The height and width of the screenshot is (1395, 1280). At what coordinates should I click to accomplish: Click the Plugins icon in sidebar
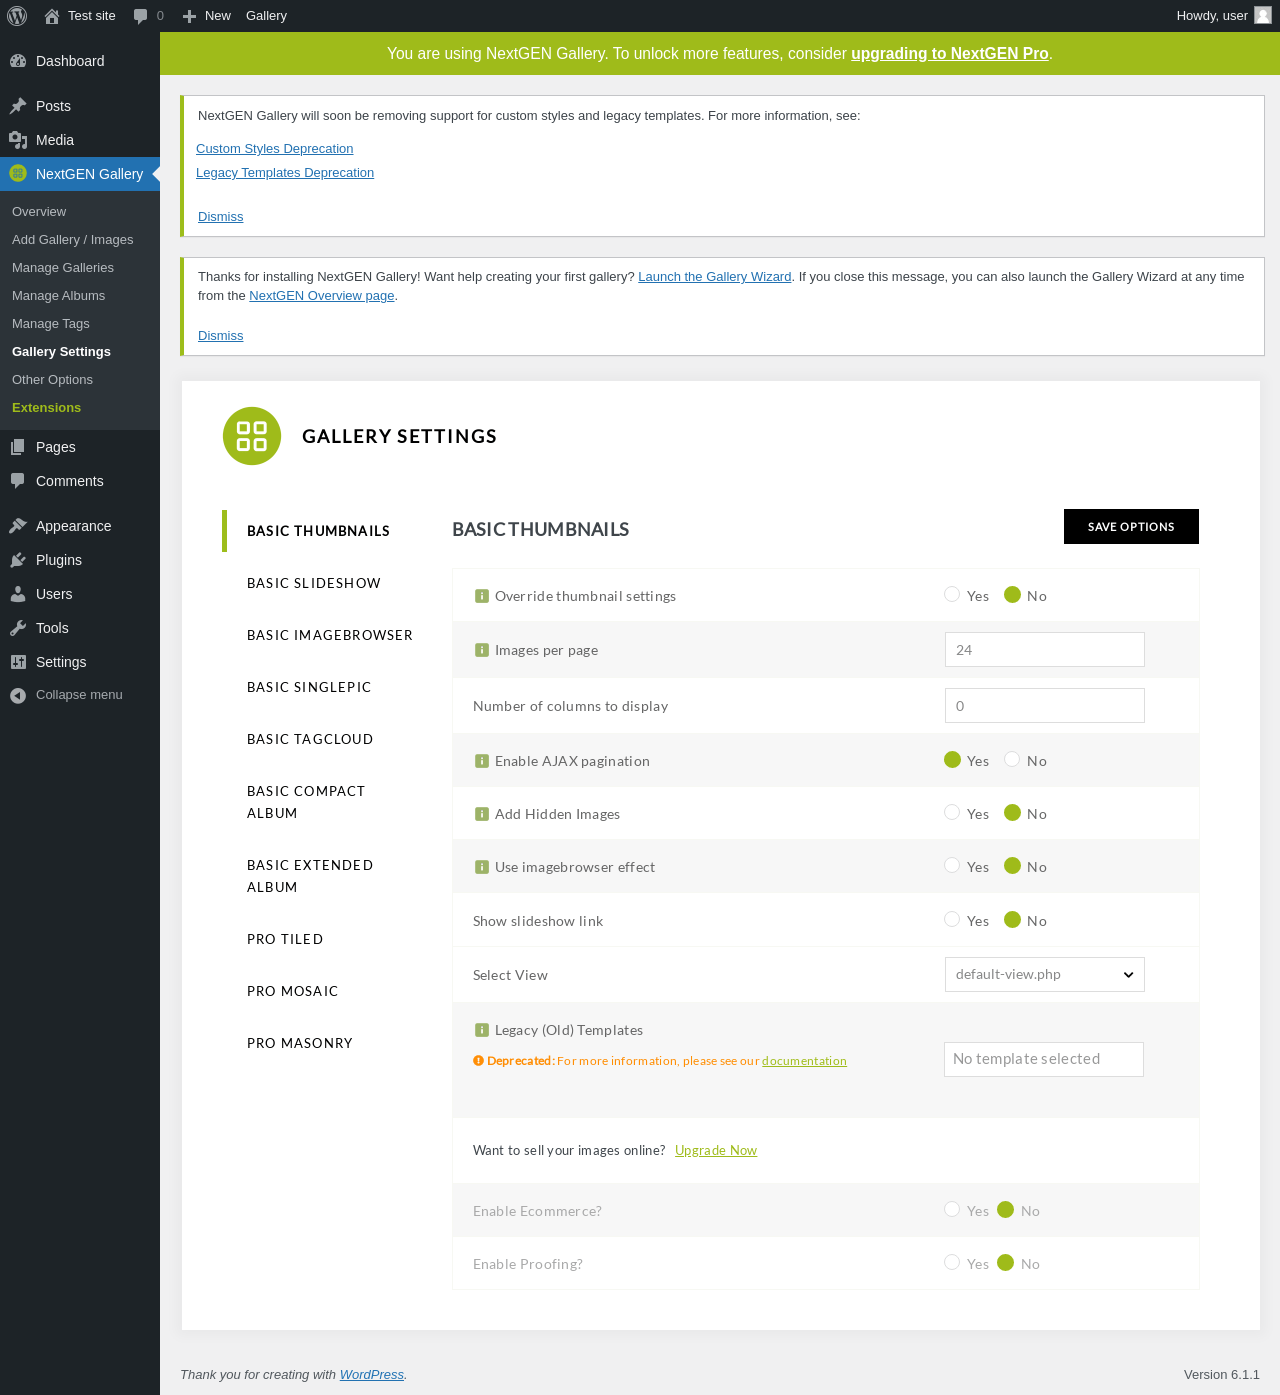[x=18, y=560]
